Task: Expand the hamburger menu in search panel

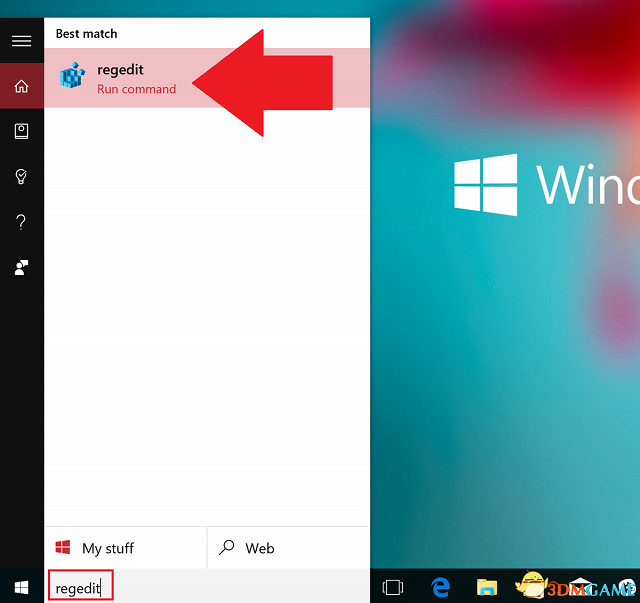Action: pos(21,41)
